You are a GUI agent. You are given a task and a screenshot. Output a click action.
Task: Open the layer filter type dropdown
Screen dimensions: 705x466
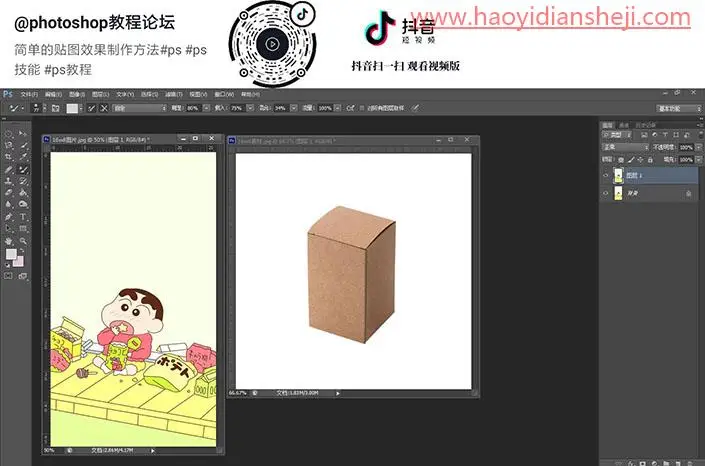tap(616, 134)
